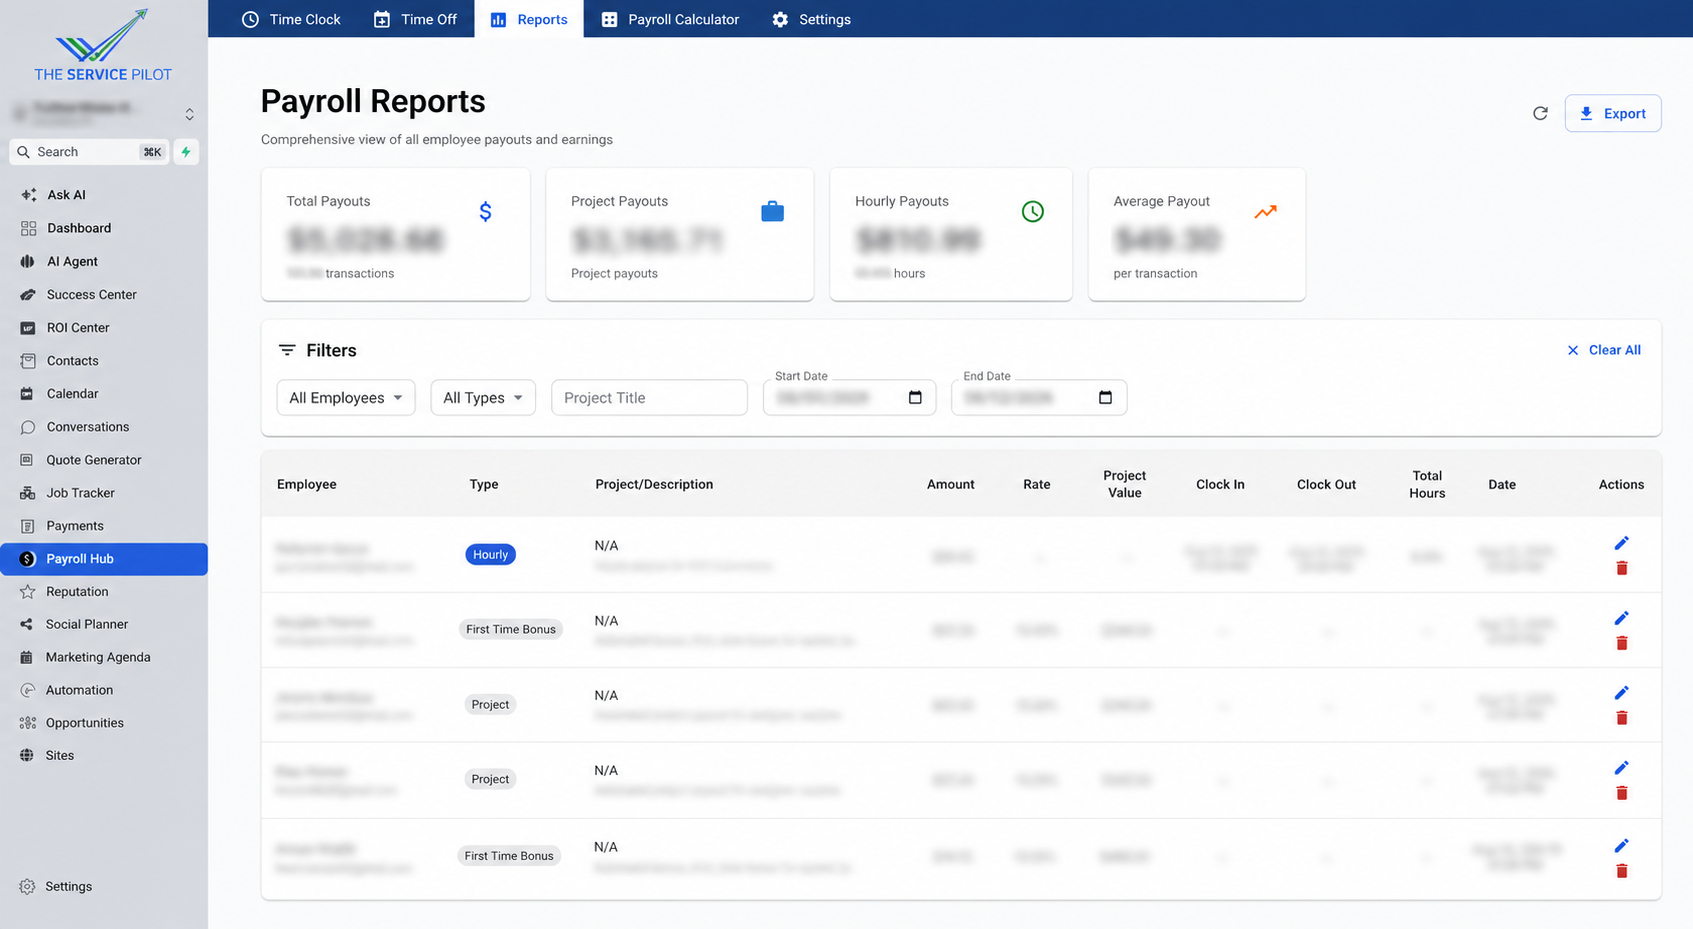
Task: Edit the first First Time Bonus row
Action: (1621, 618)
